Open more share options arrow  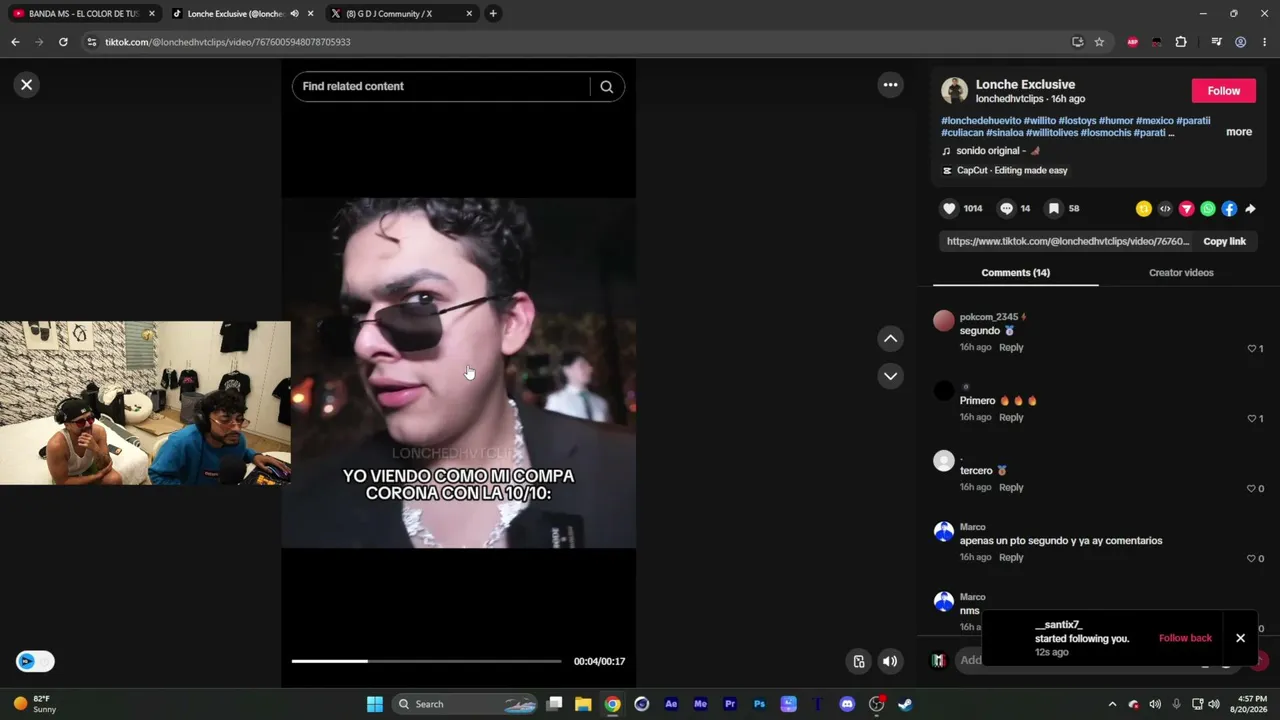tap(1250, 209)
